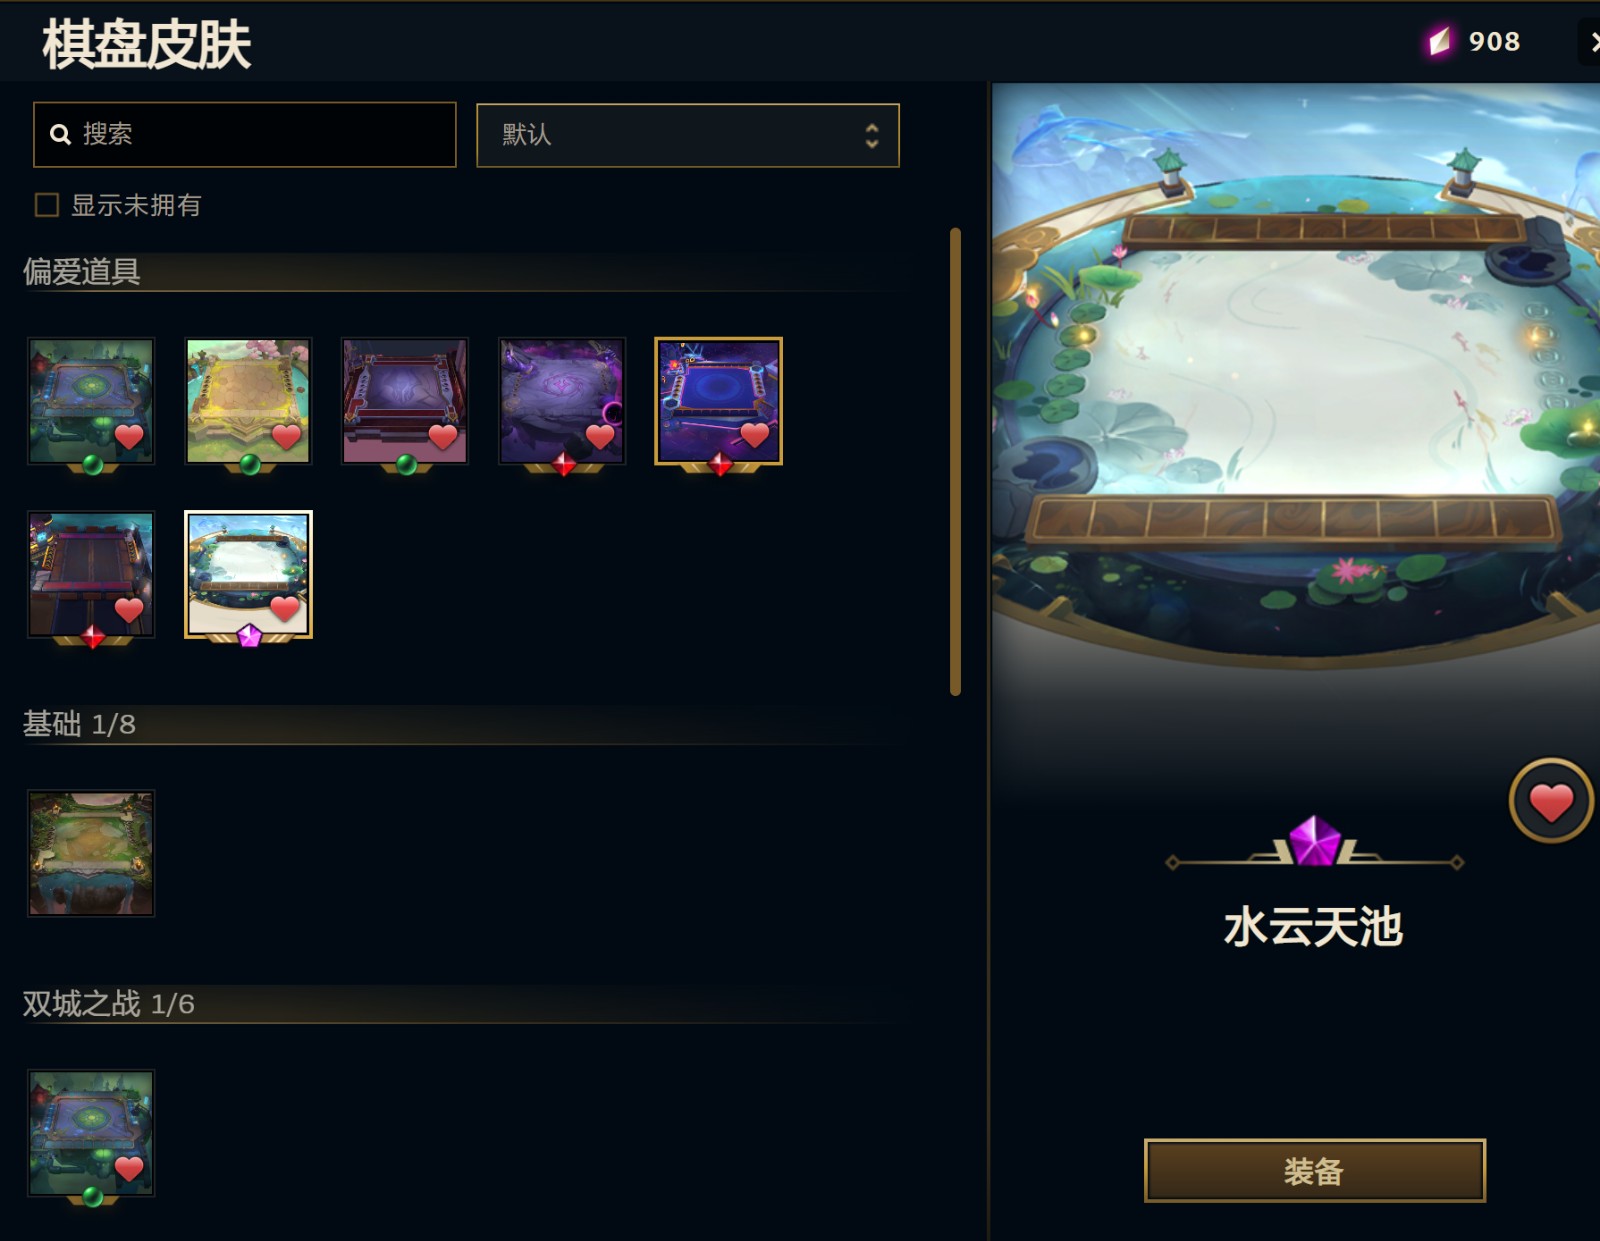Screen dimensions: 1600x1241
Task: Click the purple rarity gem above 水云天池
Action: [1314, 840]
